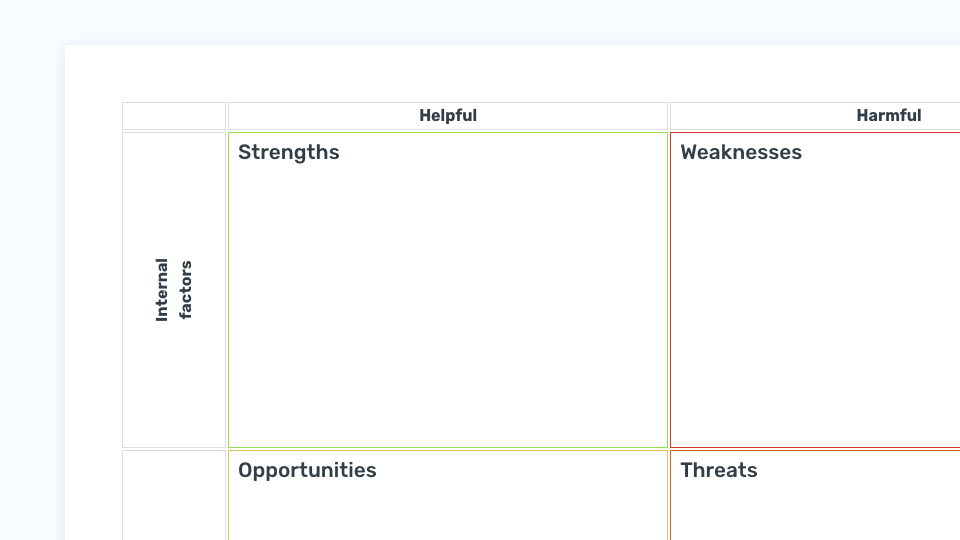Select the "Weaknesses" heading text
This screenshot has width=960, height=540.
tap(741, 152)
